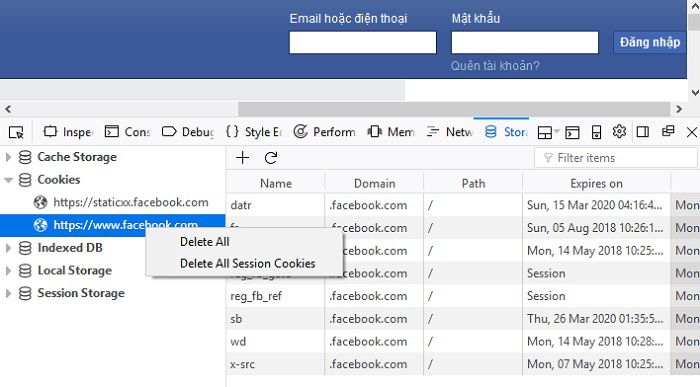700x387 pixels.
Task: Toggle the split console icon
Action: (572, 132)
